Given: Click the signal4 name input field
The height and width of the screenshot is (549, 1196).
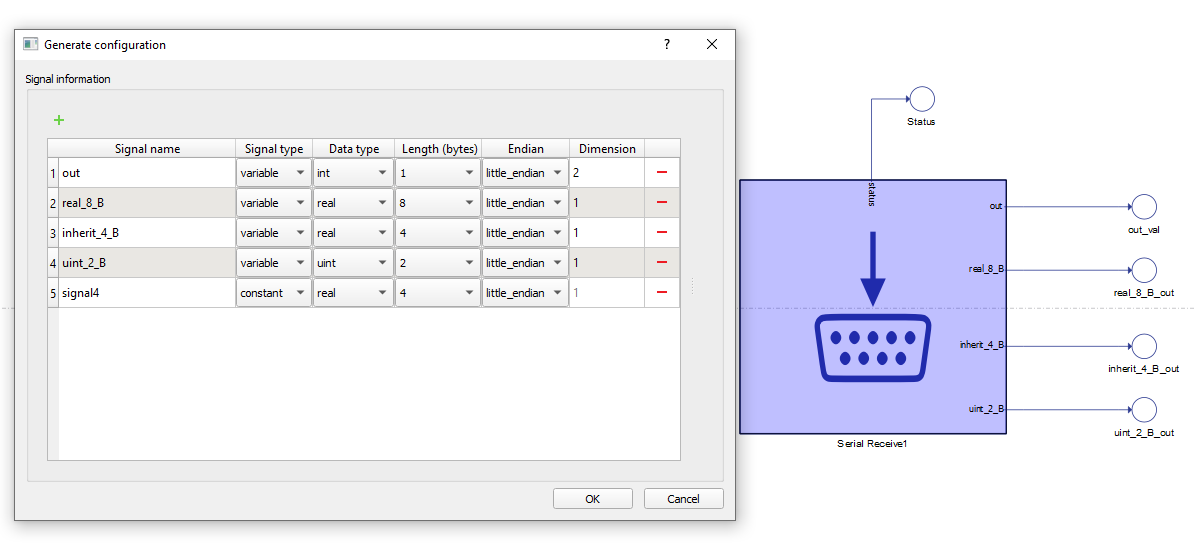Looking at the screenshot, I should [x=146, y=293].
